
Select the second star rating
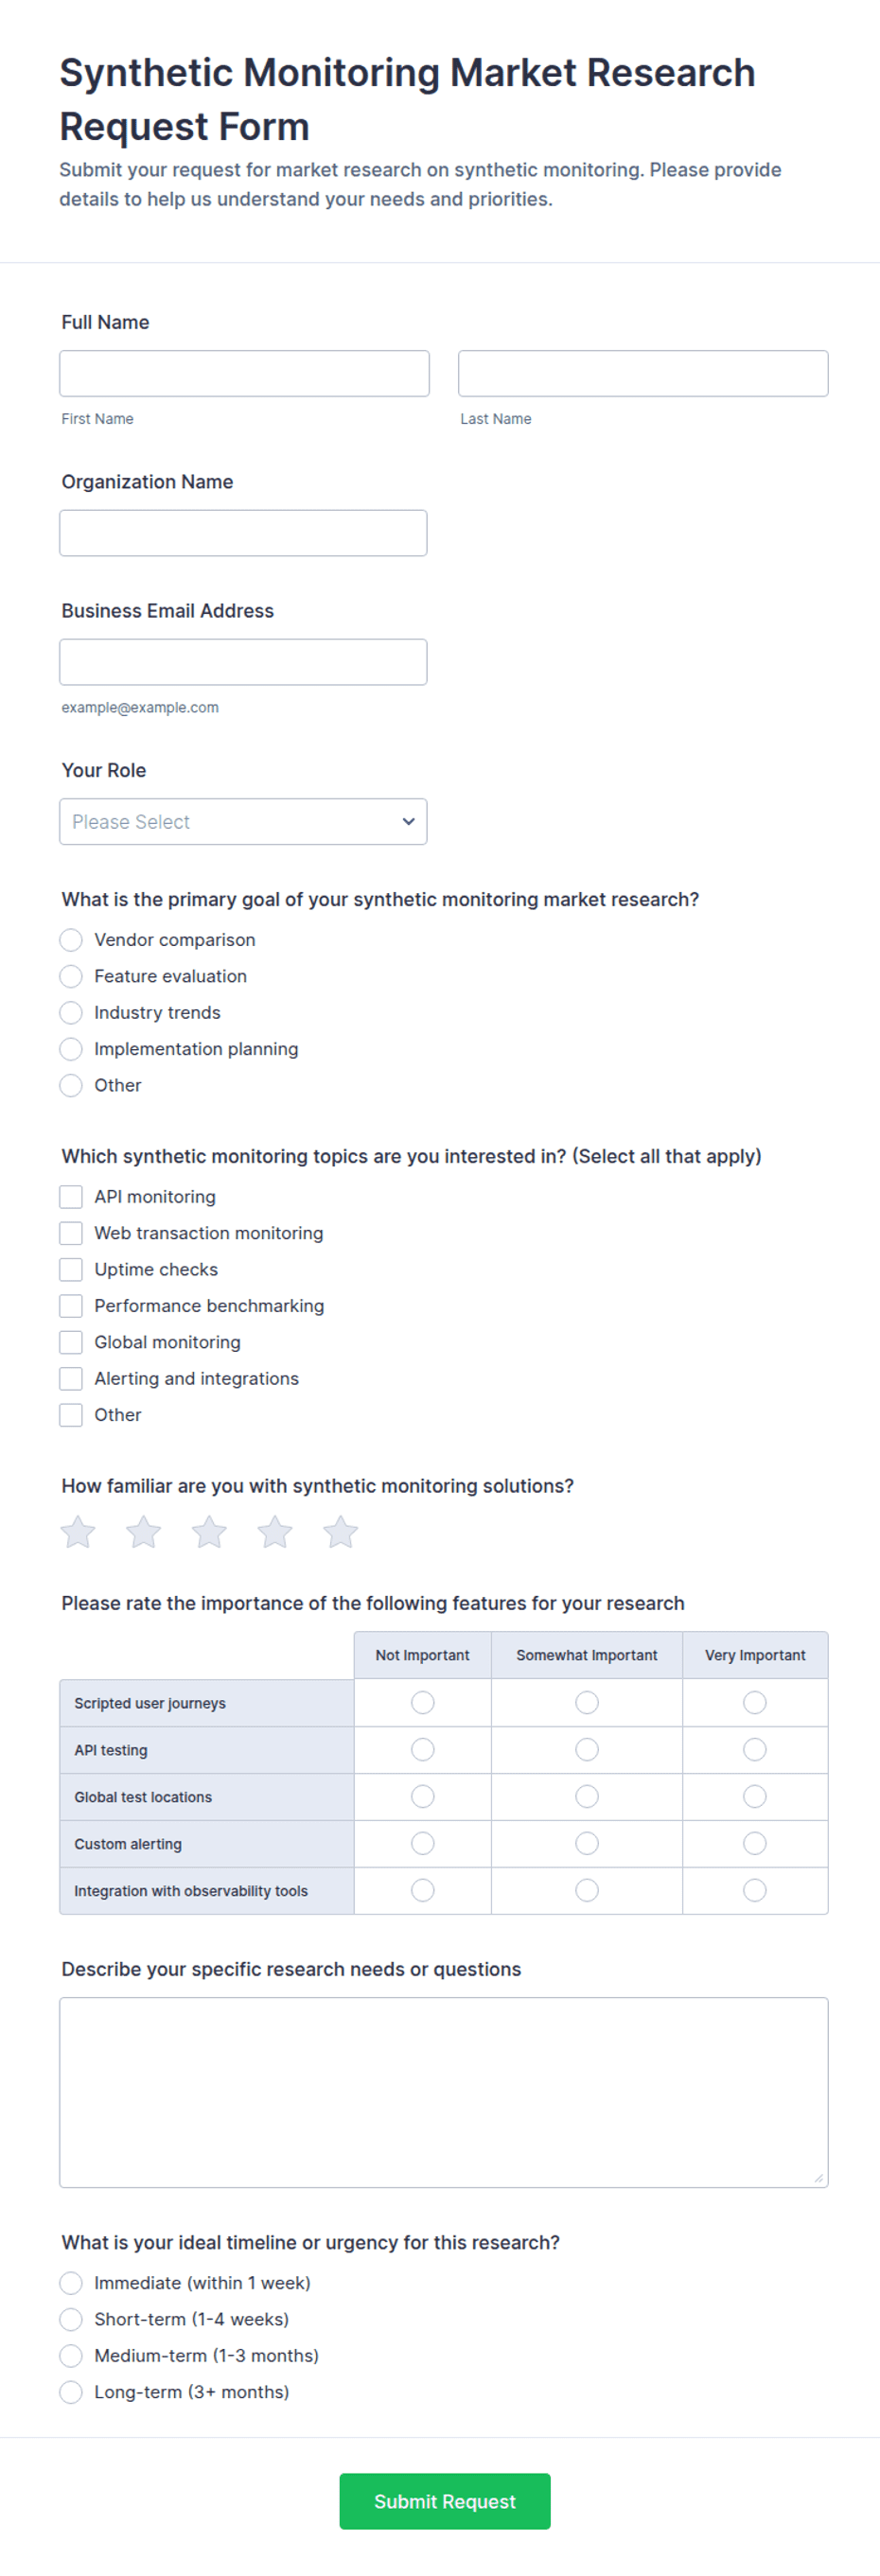(x=144, y=1531)
